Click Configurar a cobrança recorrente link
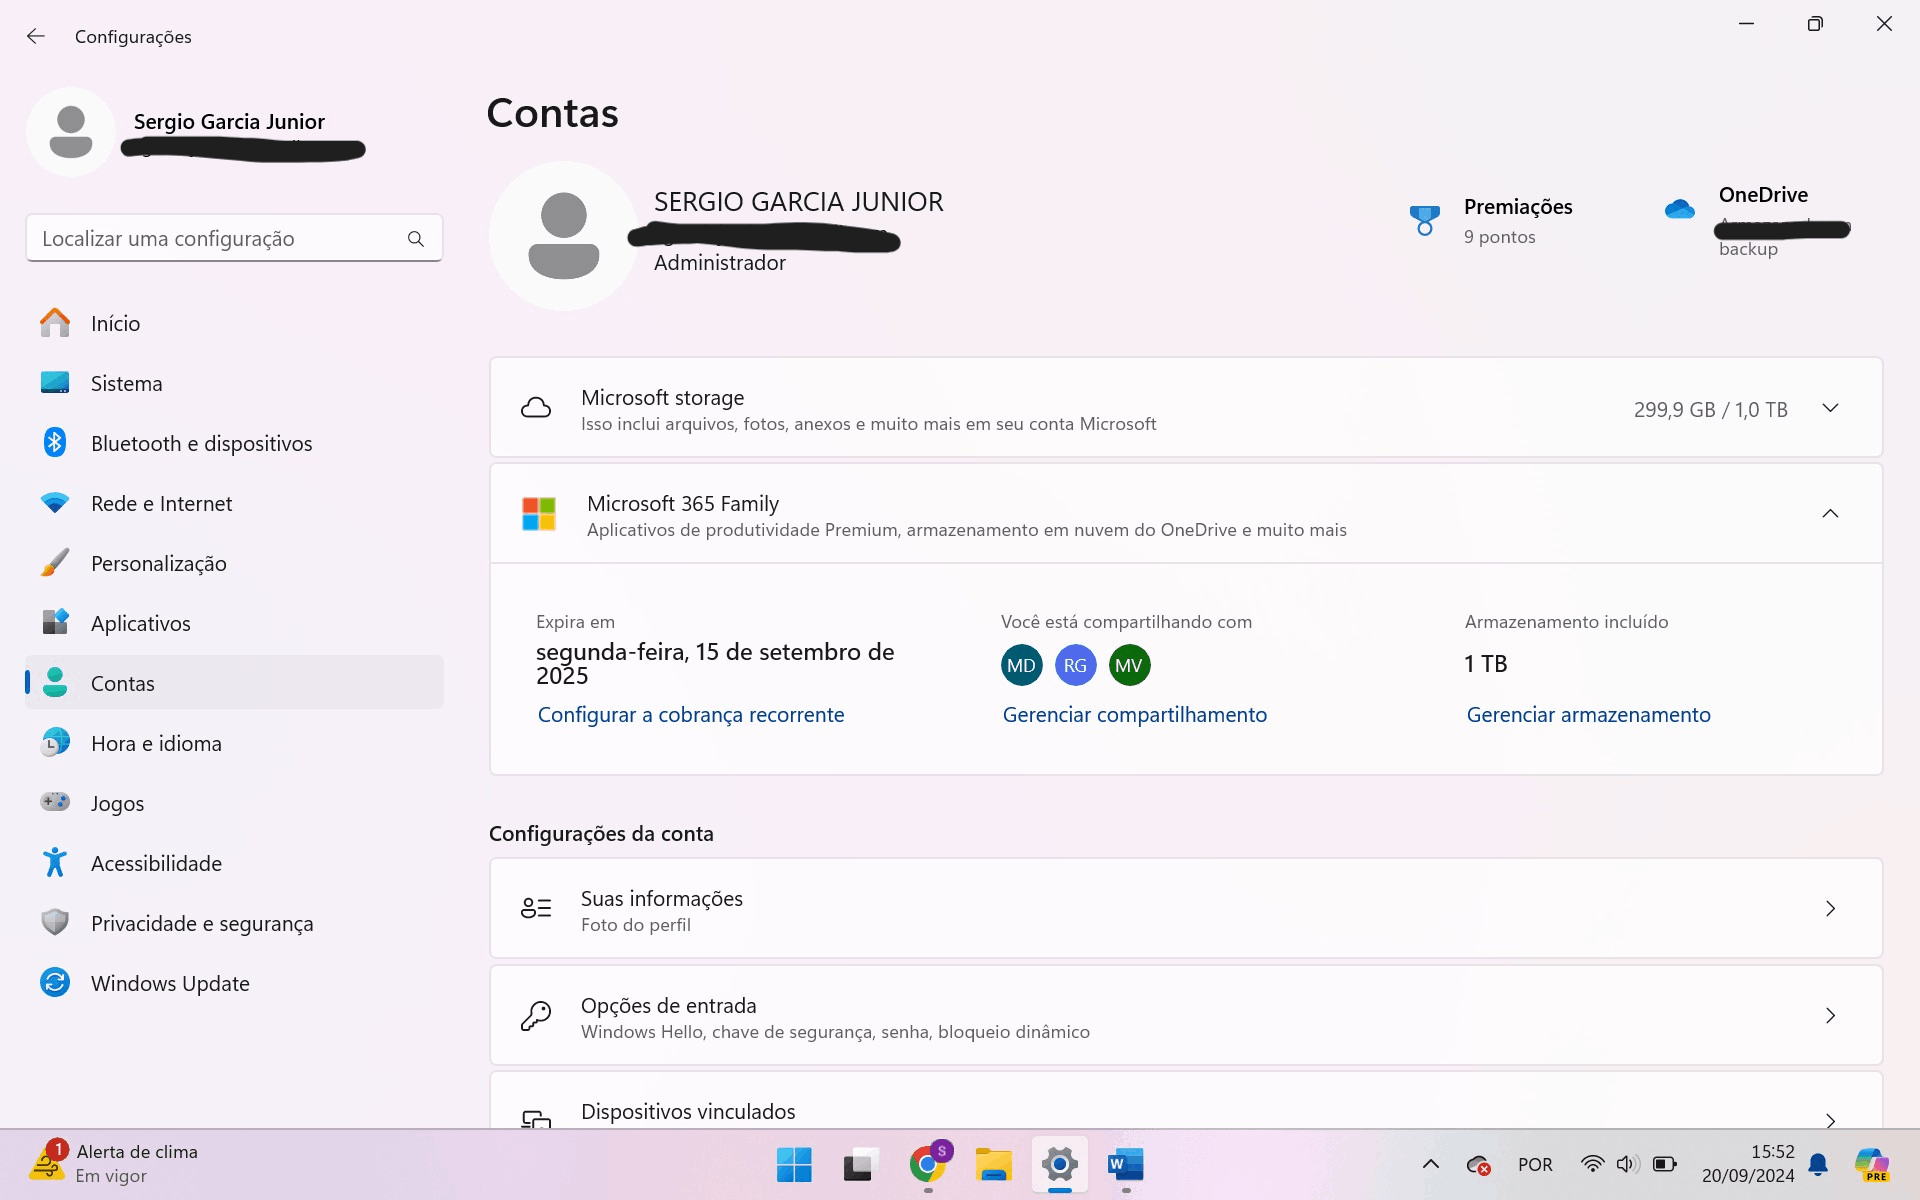 tap(691, 715)
